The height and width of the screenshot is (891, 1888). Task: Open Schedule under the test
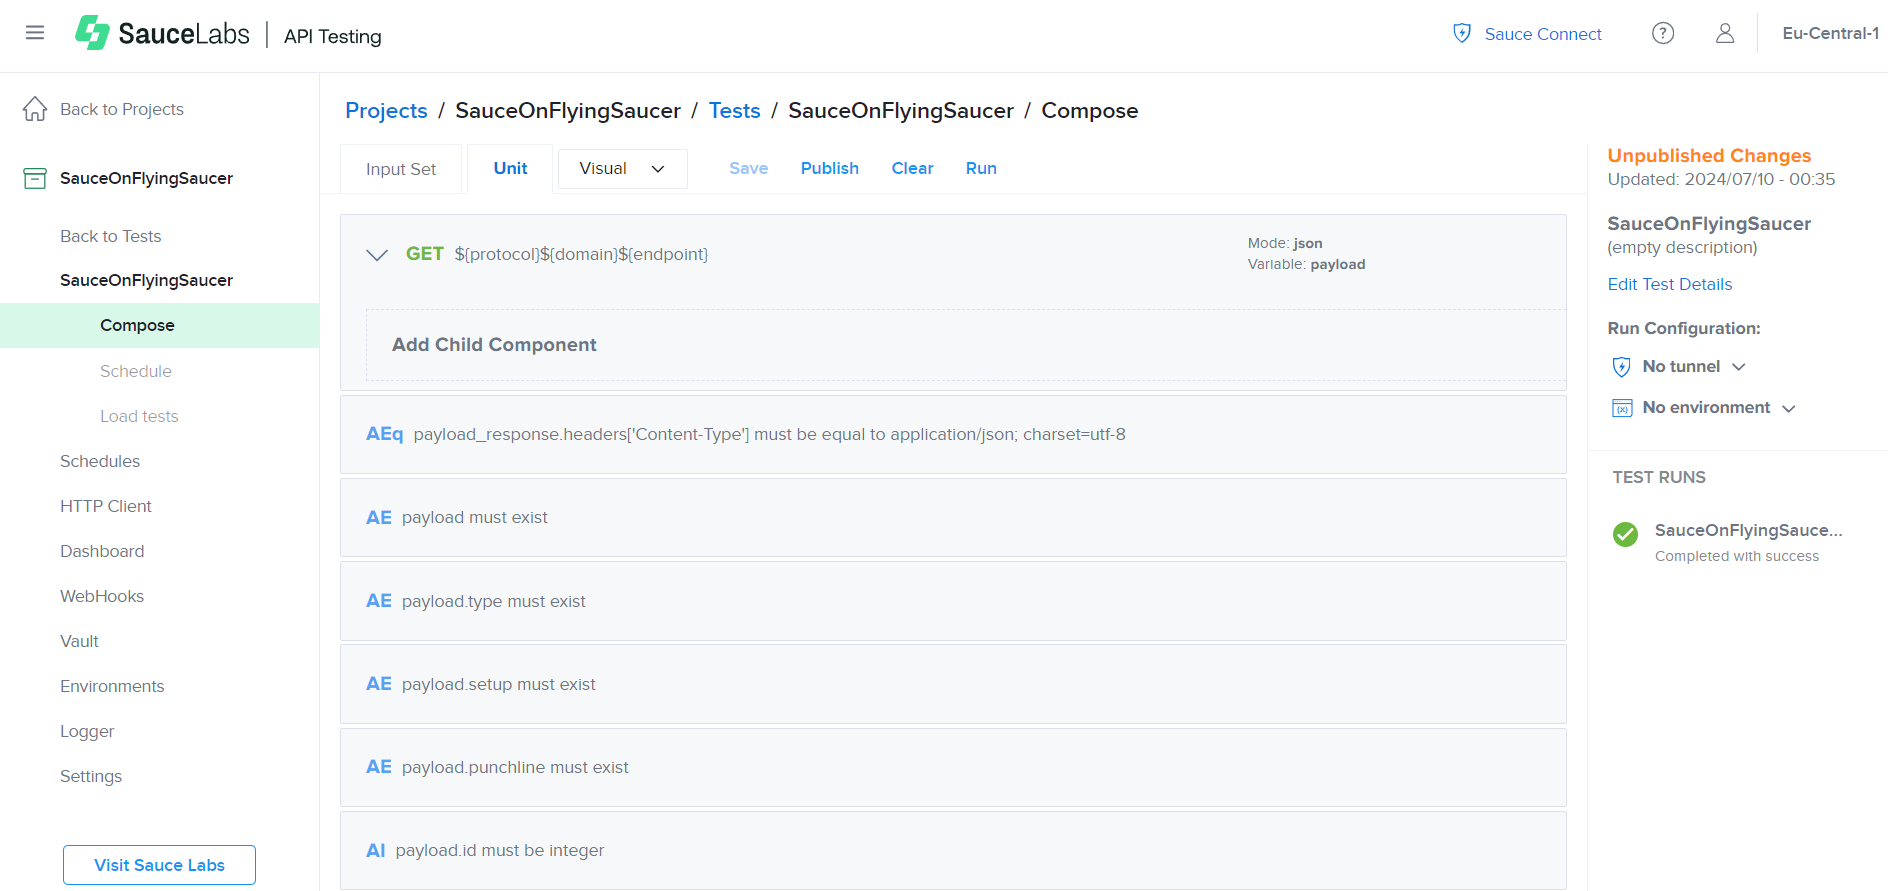point(136,371)
